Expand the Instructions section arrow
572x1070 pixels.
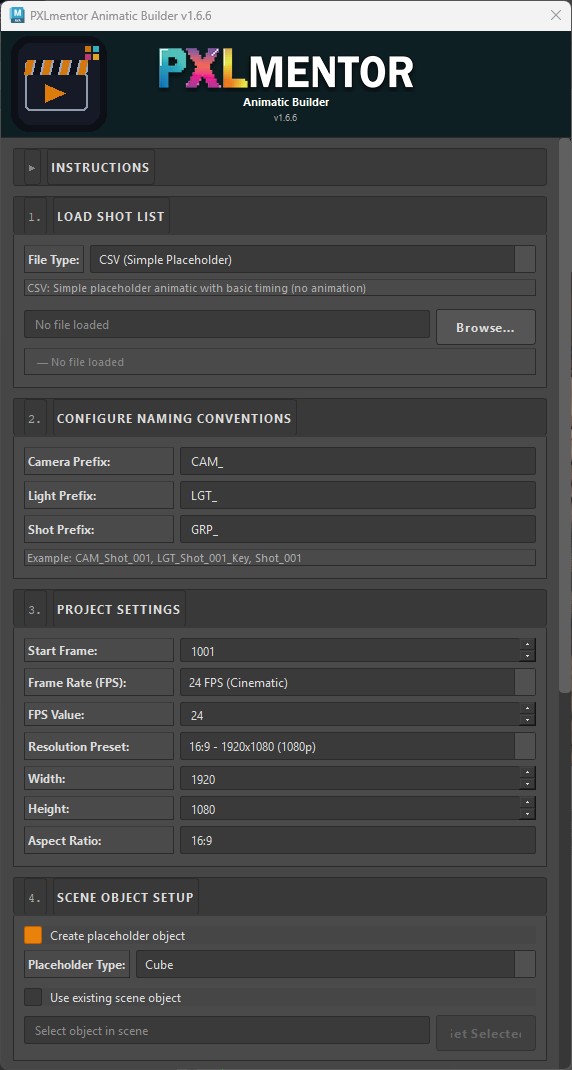32,167
